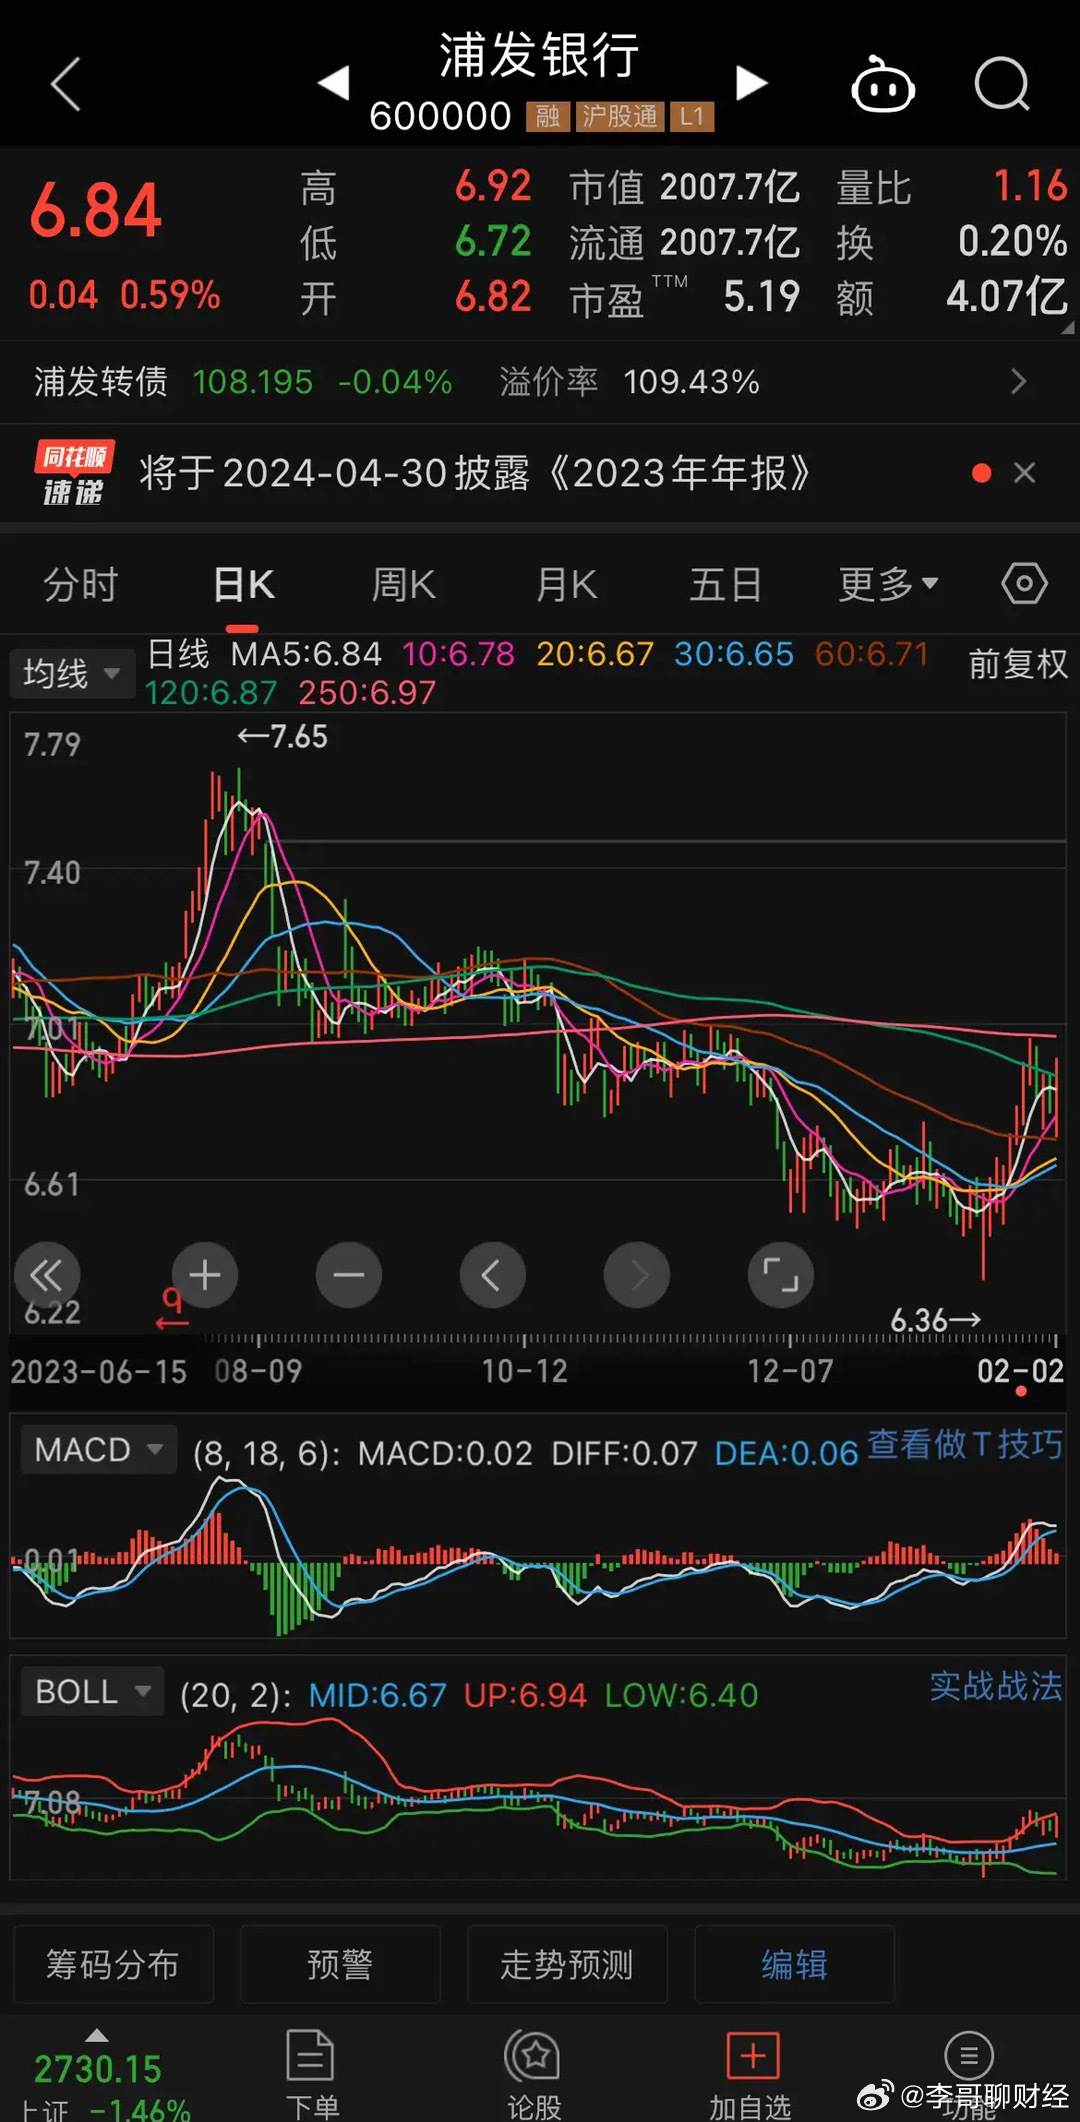Tap the DEA:0.06 value
The image size is (1080, 2122).
click(x=787, y=1453)
